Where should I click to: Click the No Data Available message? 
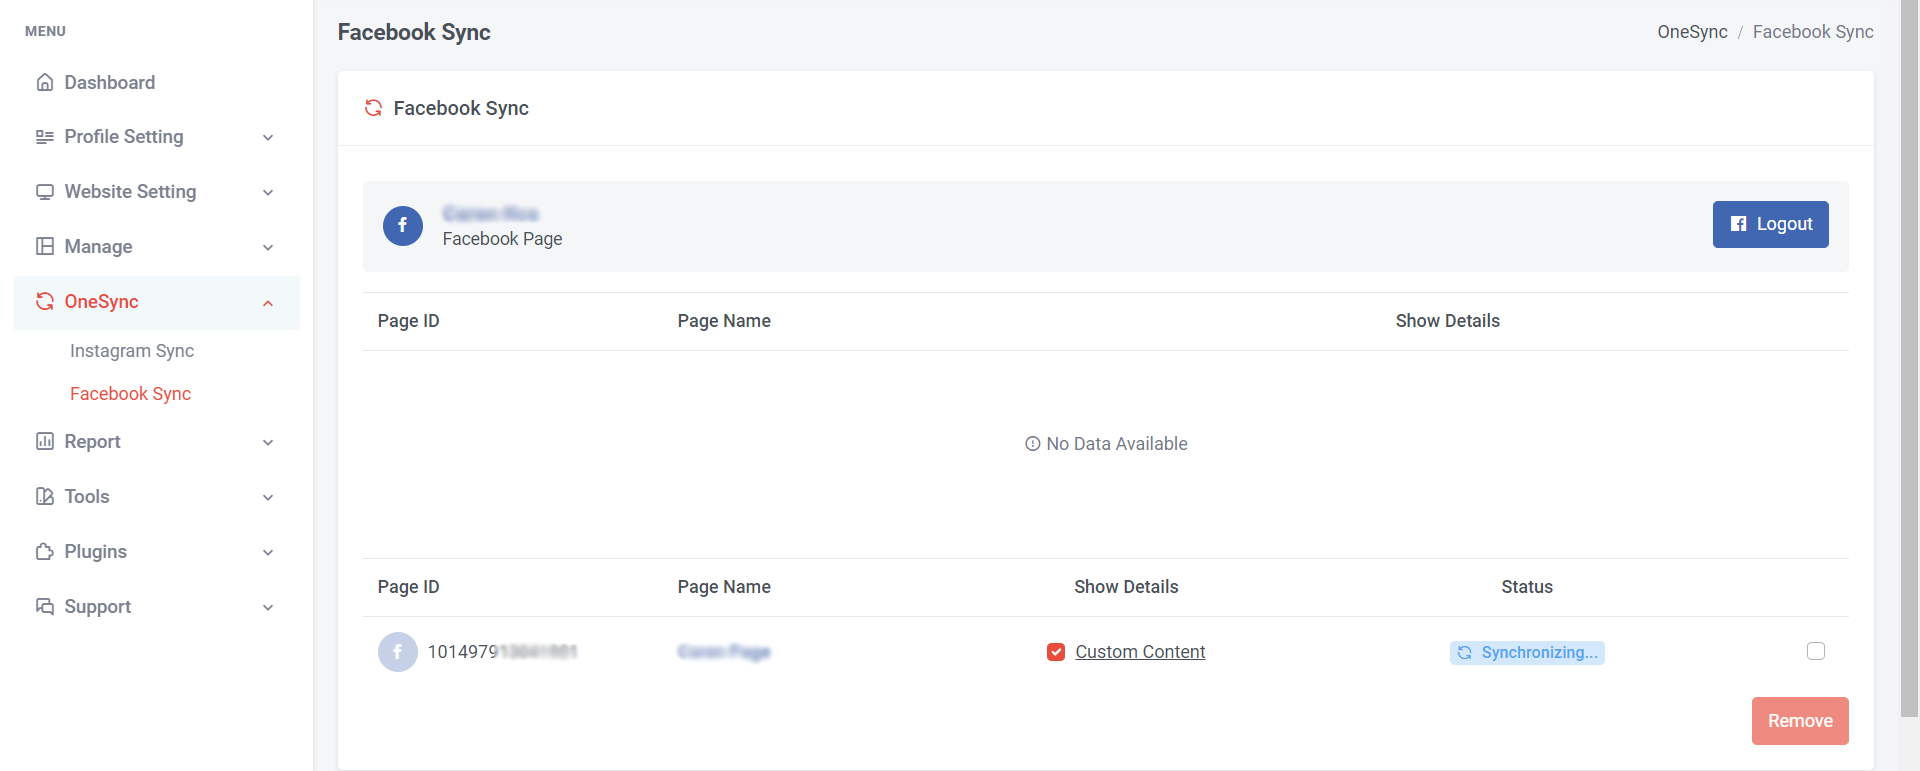[x=1106, y=444]
